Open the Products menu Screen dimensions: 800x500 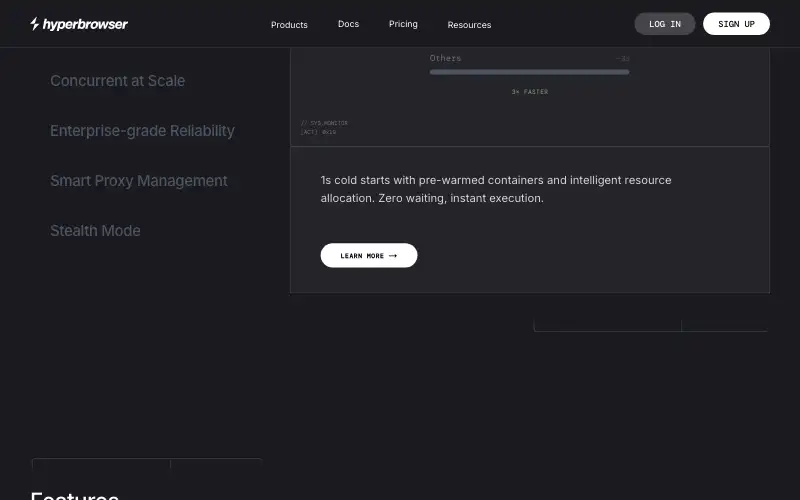coord(289,24)
